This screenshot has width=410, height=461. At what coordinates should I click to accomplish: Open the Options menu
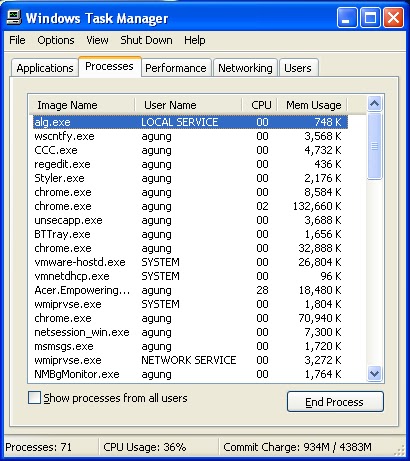point(56,40)
